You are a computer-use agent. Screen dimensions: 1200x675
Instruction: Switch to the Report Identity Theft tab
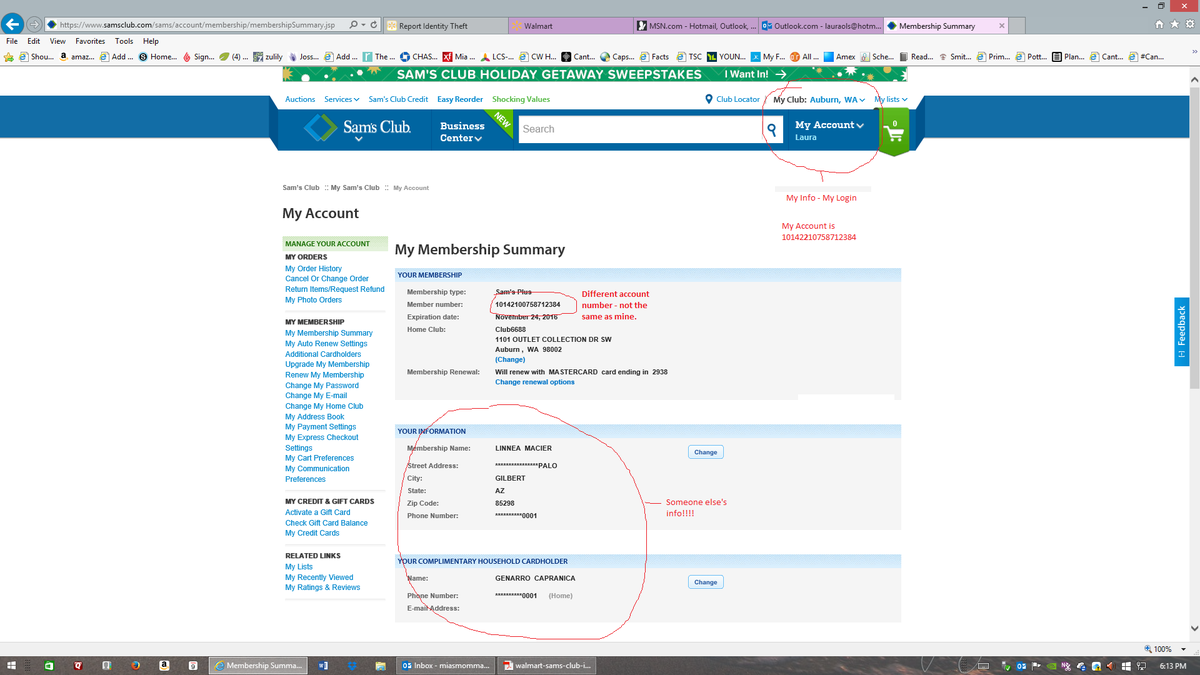pos(445,26)
